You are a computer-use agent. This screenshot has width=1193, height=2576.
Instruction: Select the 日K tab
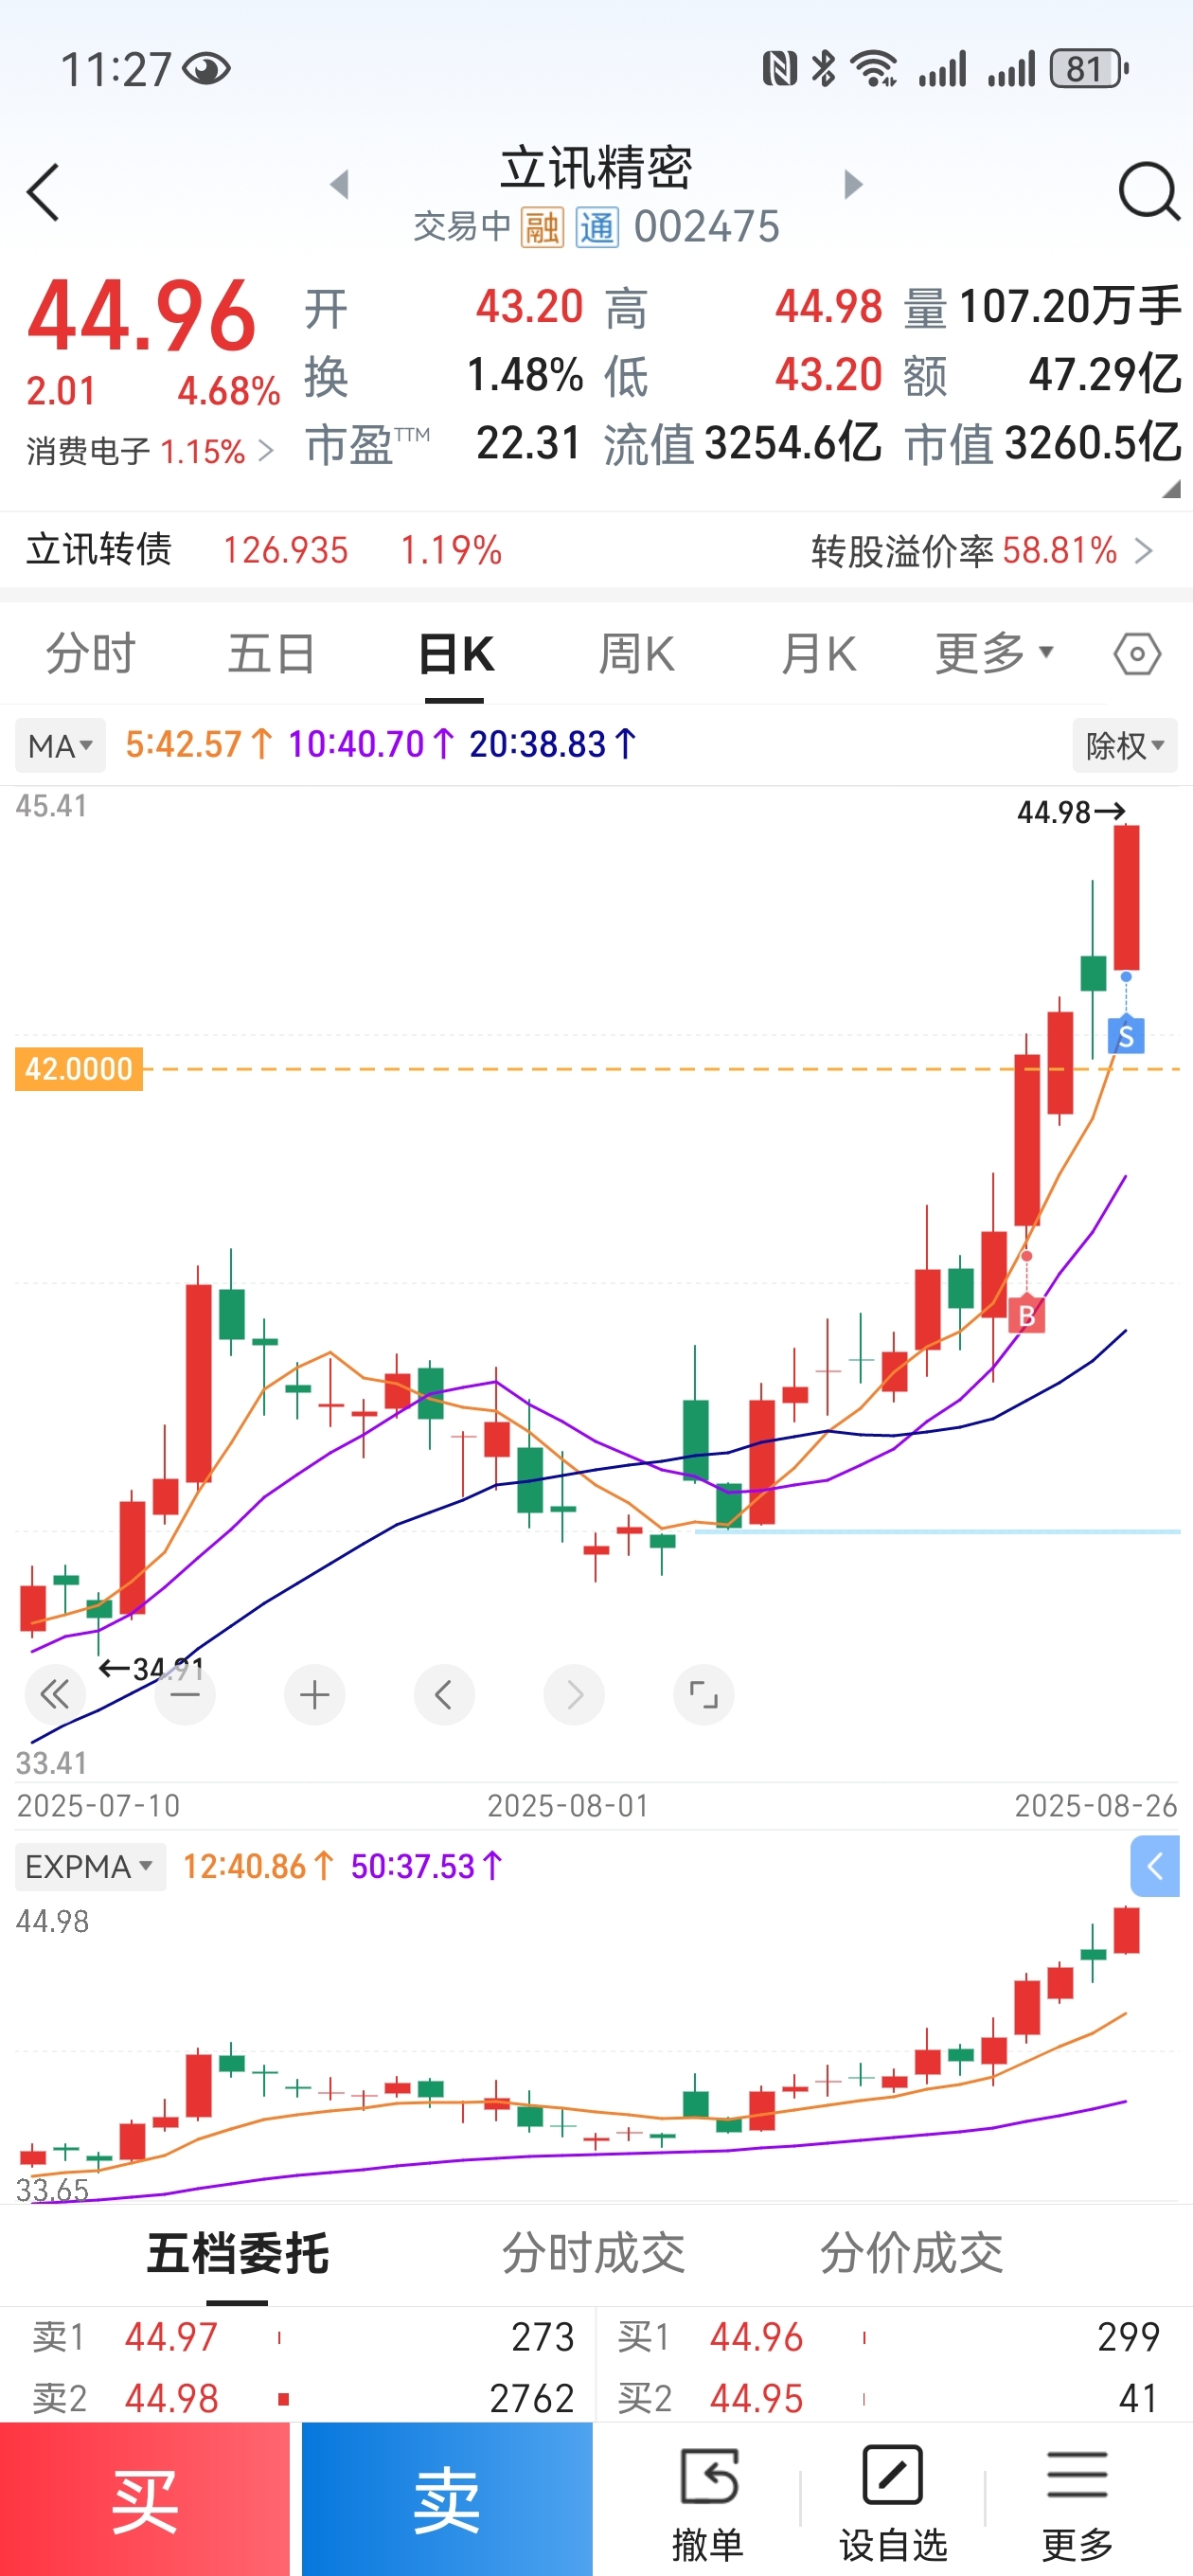(x=455, y=655)
